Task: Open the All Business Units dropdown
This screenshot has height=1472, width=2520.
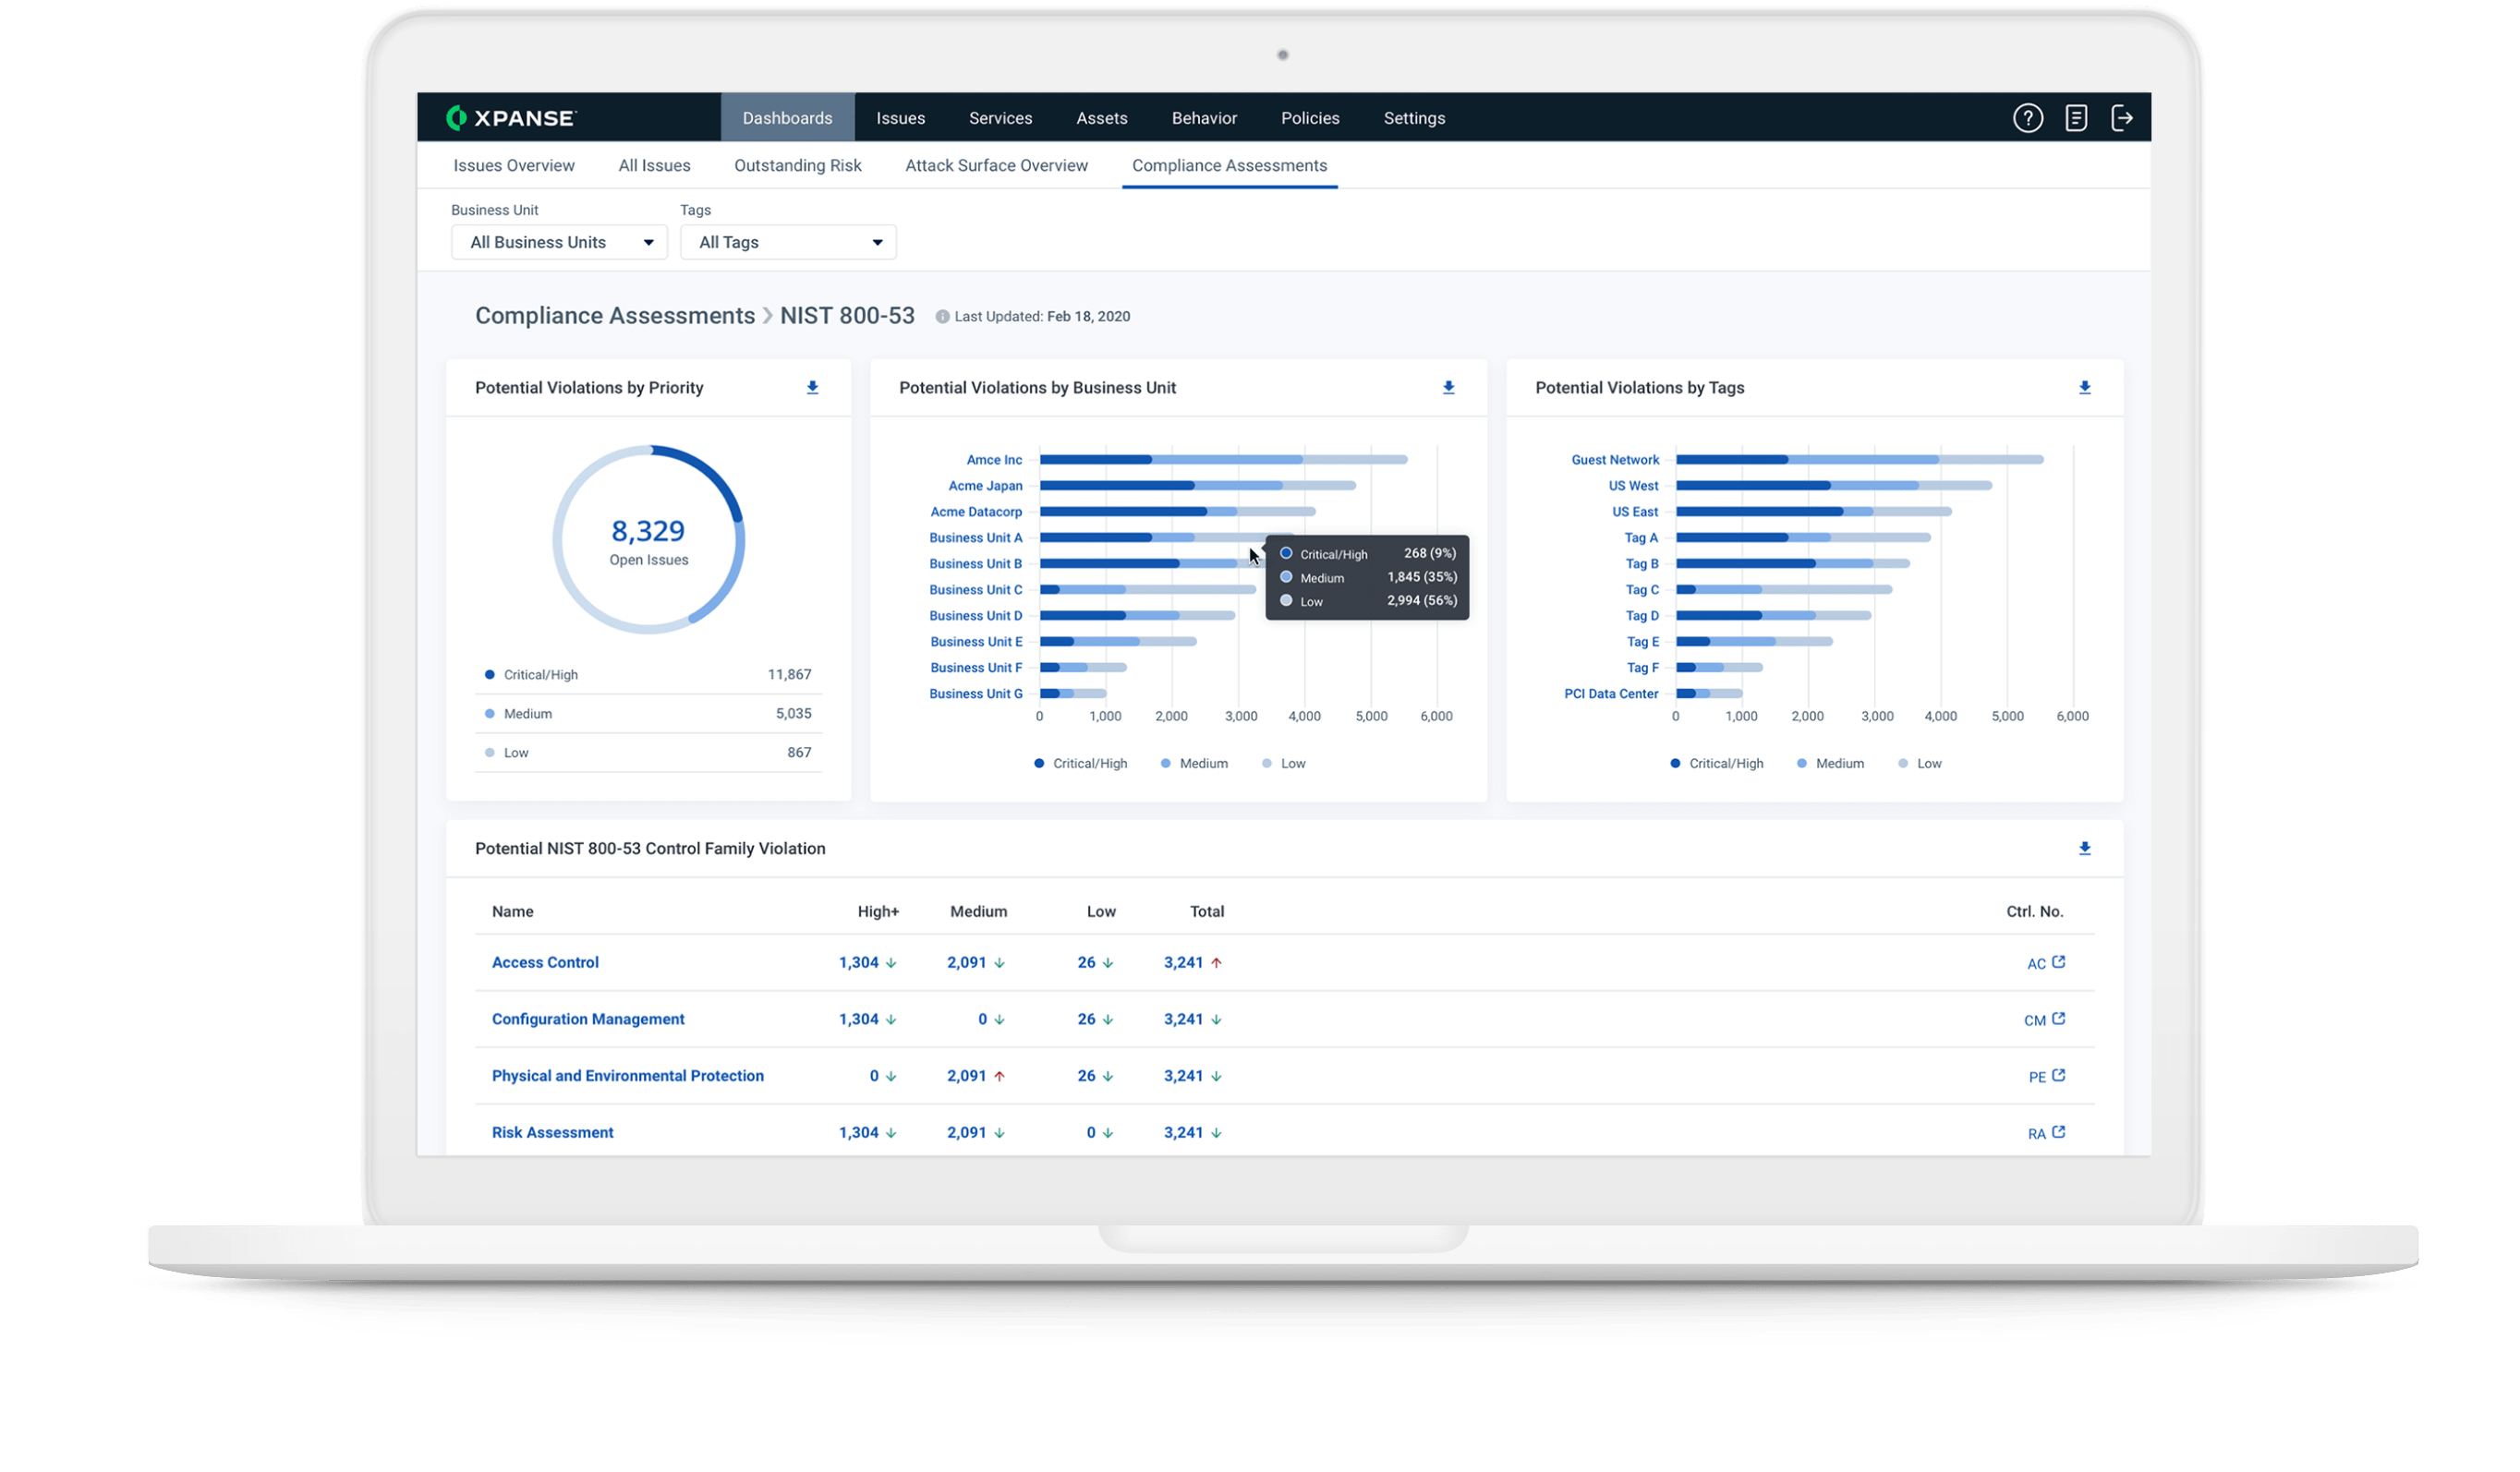Action: pos(558,242)
